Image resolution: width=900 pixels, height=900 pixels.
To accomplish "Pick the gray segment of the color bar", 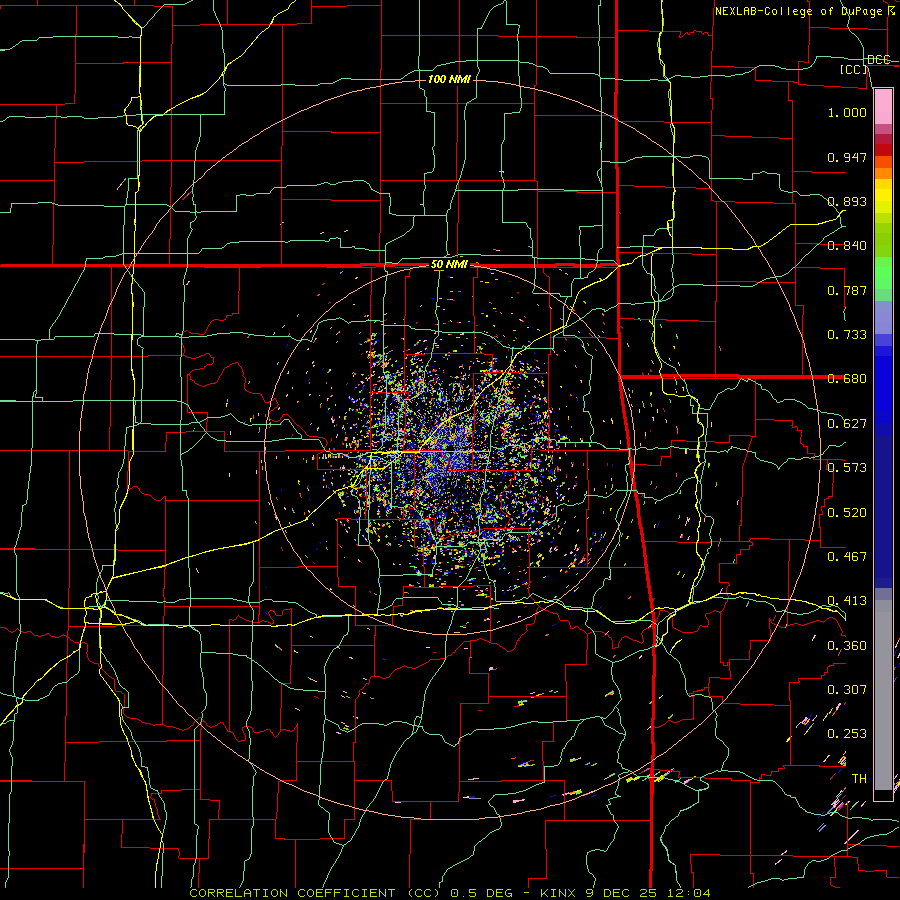I will pos(883,695).
